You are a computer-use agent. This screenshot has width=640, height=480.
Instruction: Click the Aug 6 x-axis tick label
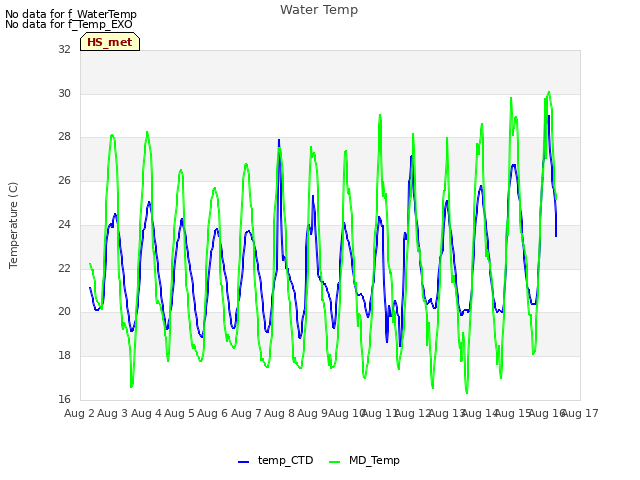(212, 413)
